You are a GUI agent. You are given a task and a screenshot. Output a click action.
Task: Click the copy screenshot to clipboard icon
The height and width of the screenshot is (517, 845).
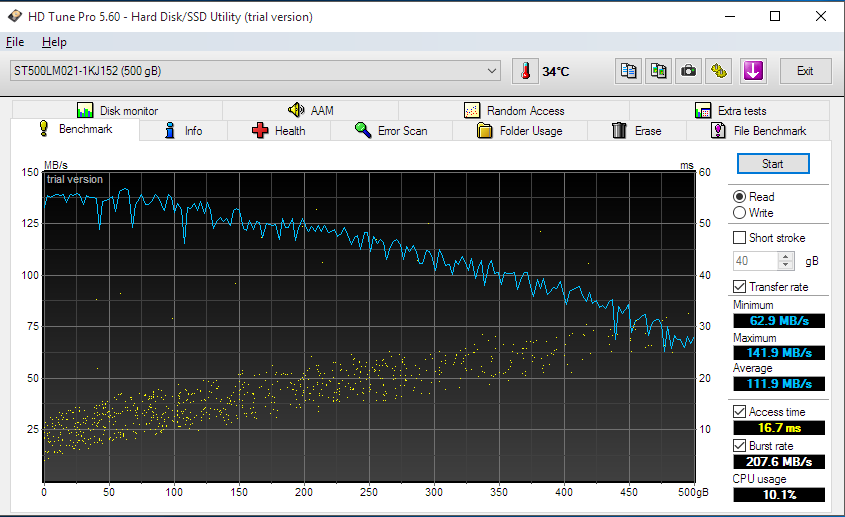click(x=659, y=71)
